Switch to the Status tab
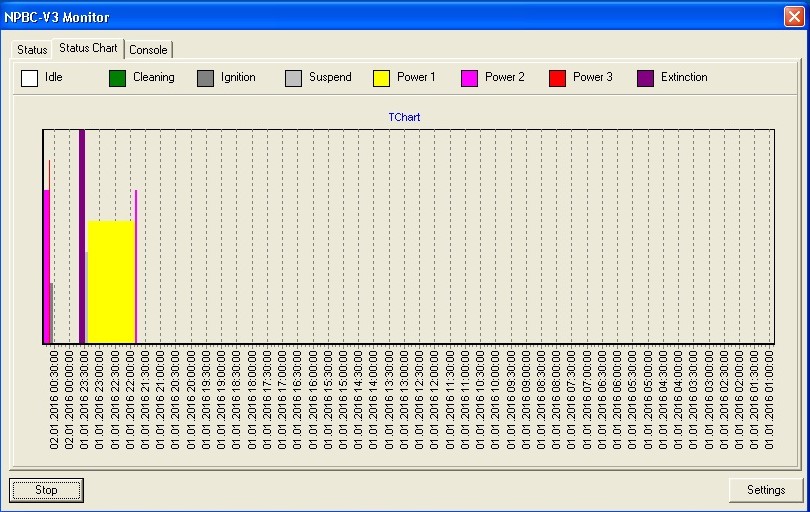The height and width of the screenshot is (512, 810). click(32, 50)
